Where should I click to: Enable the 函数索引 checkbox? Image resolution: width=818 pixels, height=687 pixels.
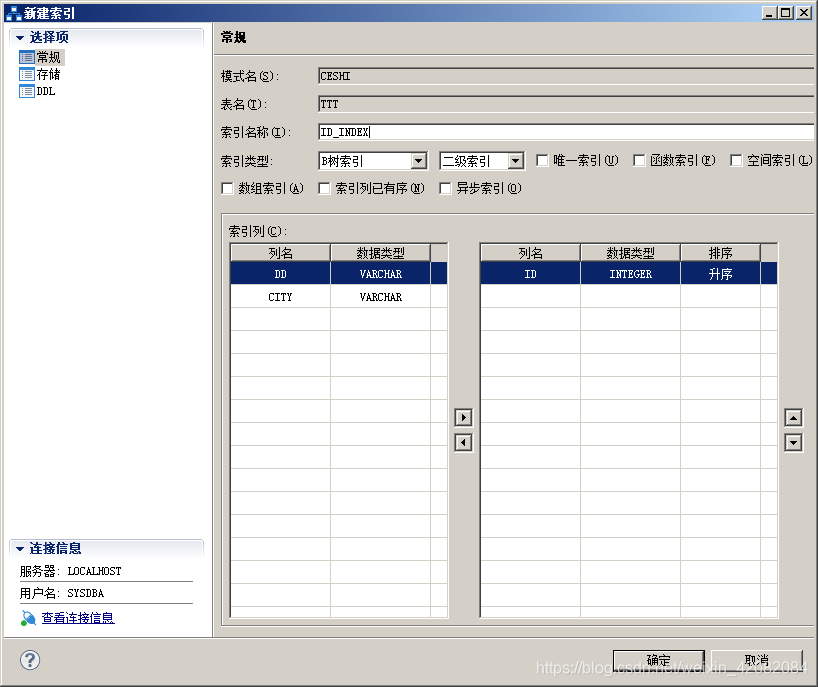coord(639,160)
